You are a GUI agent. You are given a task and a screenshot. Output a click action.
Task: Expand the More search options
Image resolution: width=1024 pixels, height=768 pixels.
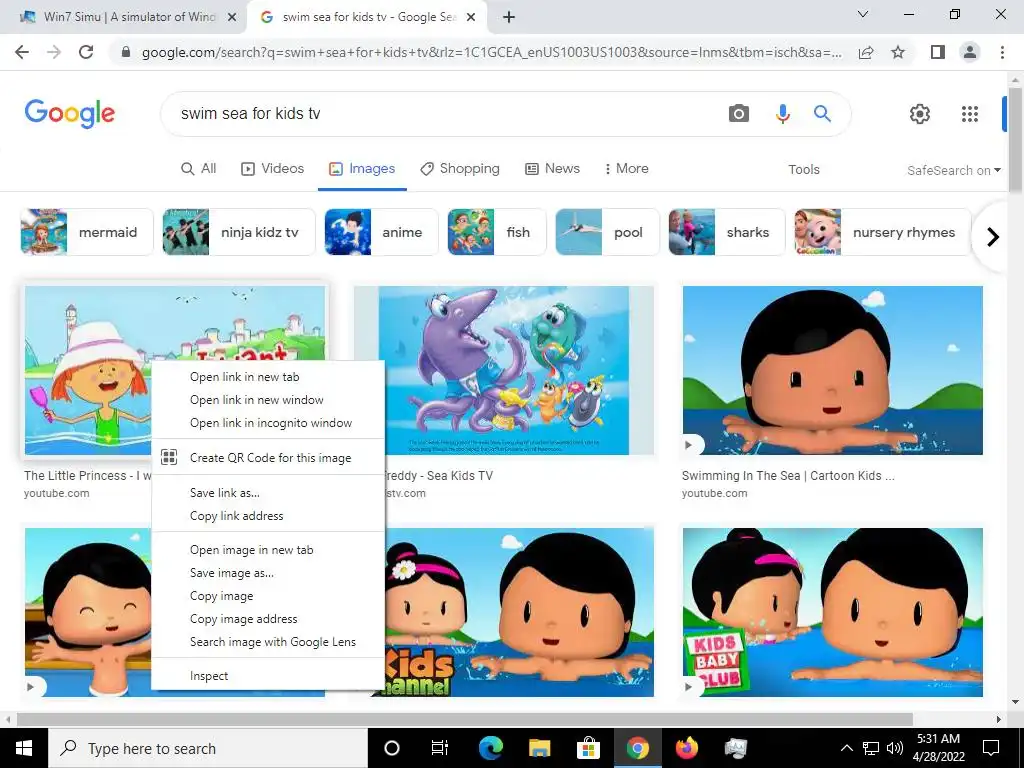(x=626, y=168)
